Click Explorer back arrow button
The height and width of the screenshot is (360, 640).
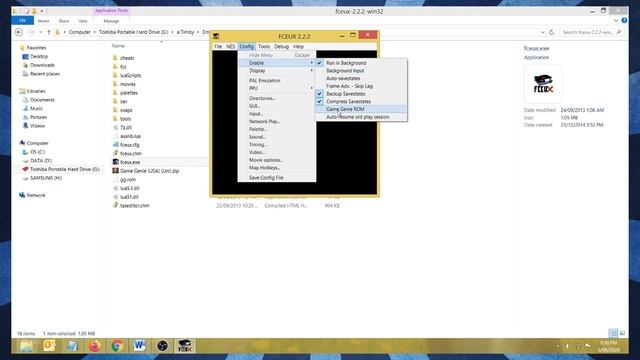(19, 32)
